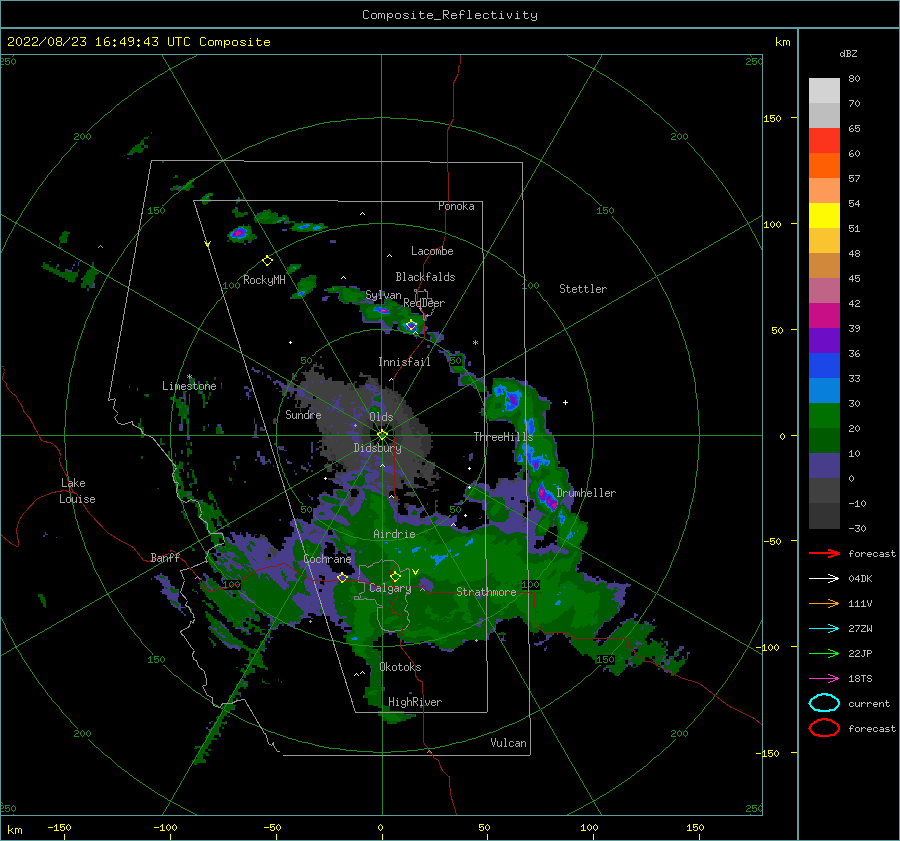Click the green 22JP arrow icon
The height and width of the screenshot is (841, 900).
click(824, 653)
